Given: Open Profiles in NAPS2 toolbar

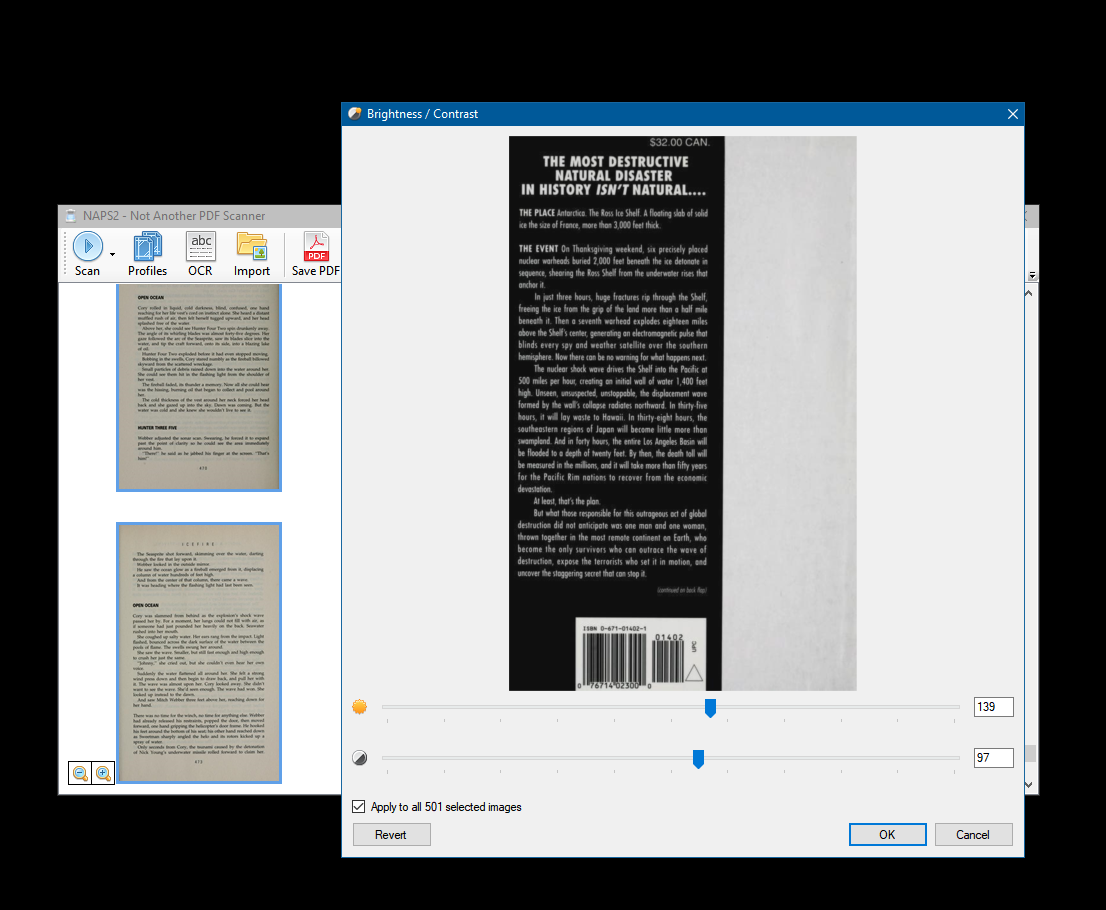Looking at the screenshot, I should point(147,254).
